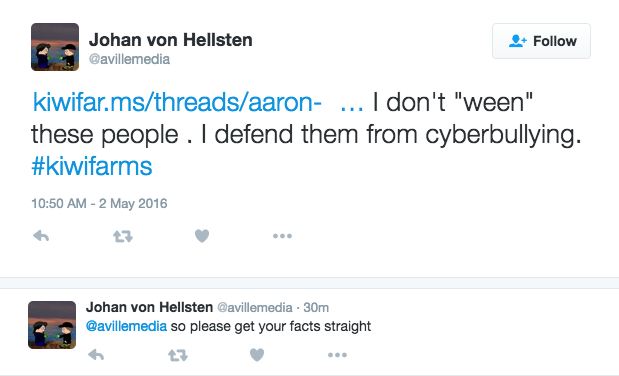619x376 pixels.
Task: Open Johan von Hellsten's profile name at top
Action: point(171,40)
